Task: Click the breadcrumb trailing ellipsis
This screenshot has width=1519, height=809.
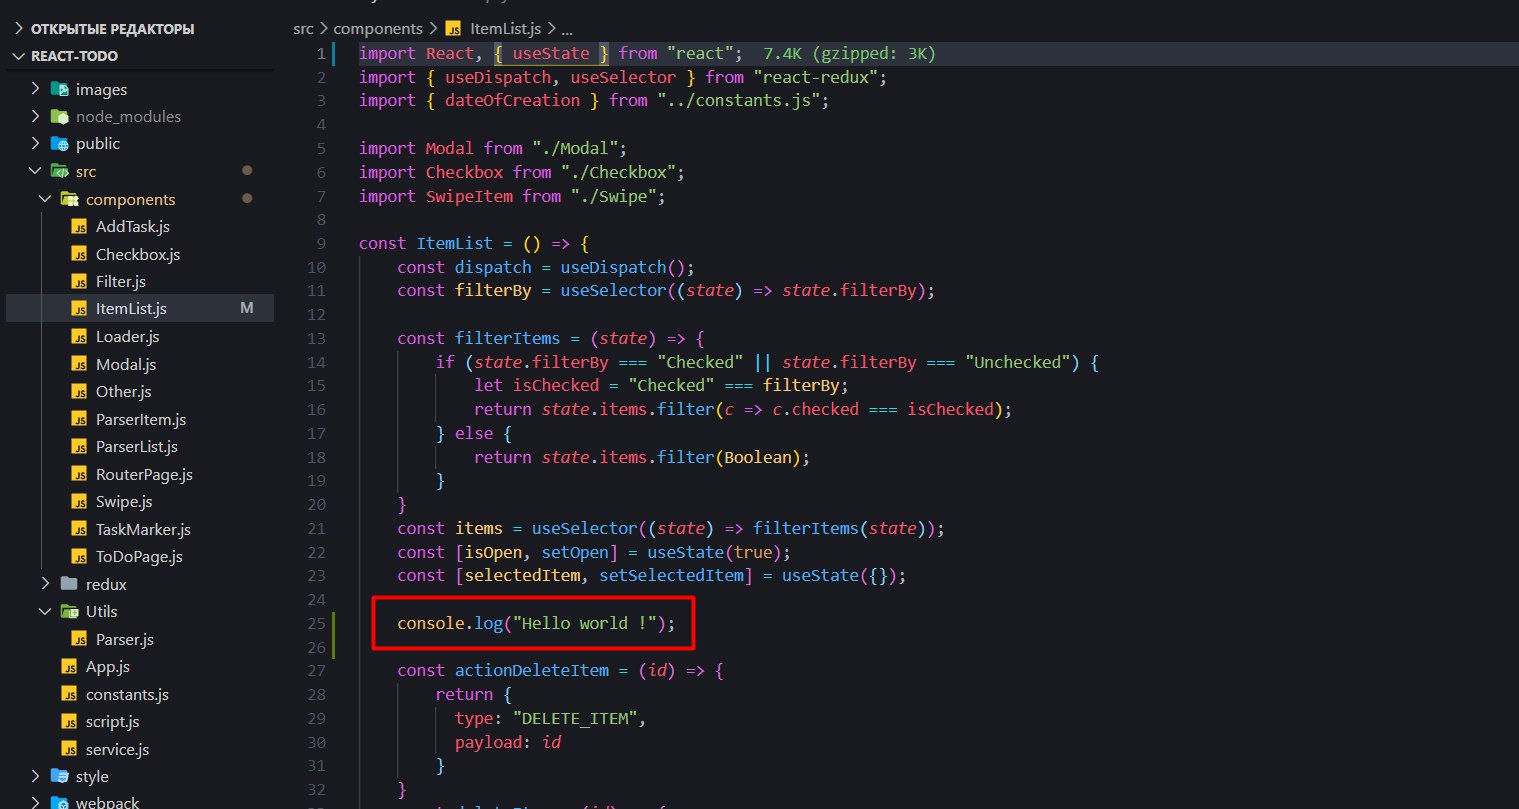Action: [568, 29]
